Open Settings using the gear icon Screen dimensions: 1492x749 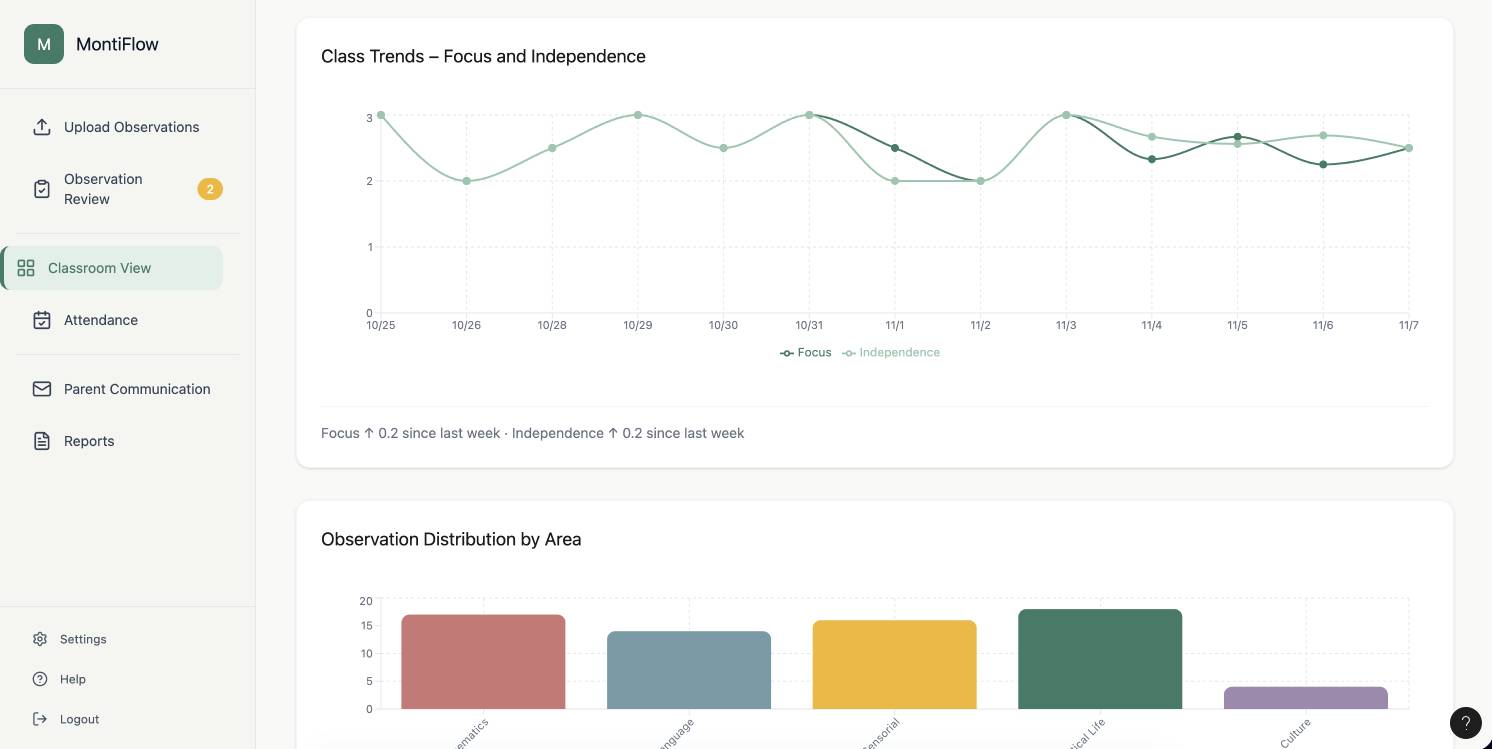click(x=39, y=639)
